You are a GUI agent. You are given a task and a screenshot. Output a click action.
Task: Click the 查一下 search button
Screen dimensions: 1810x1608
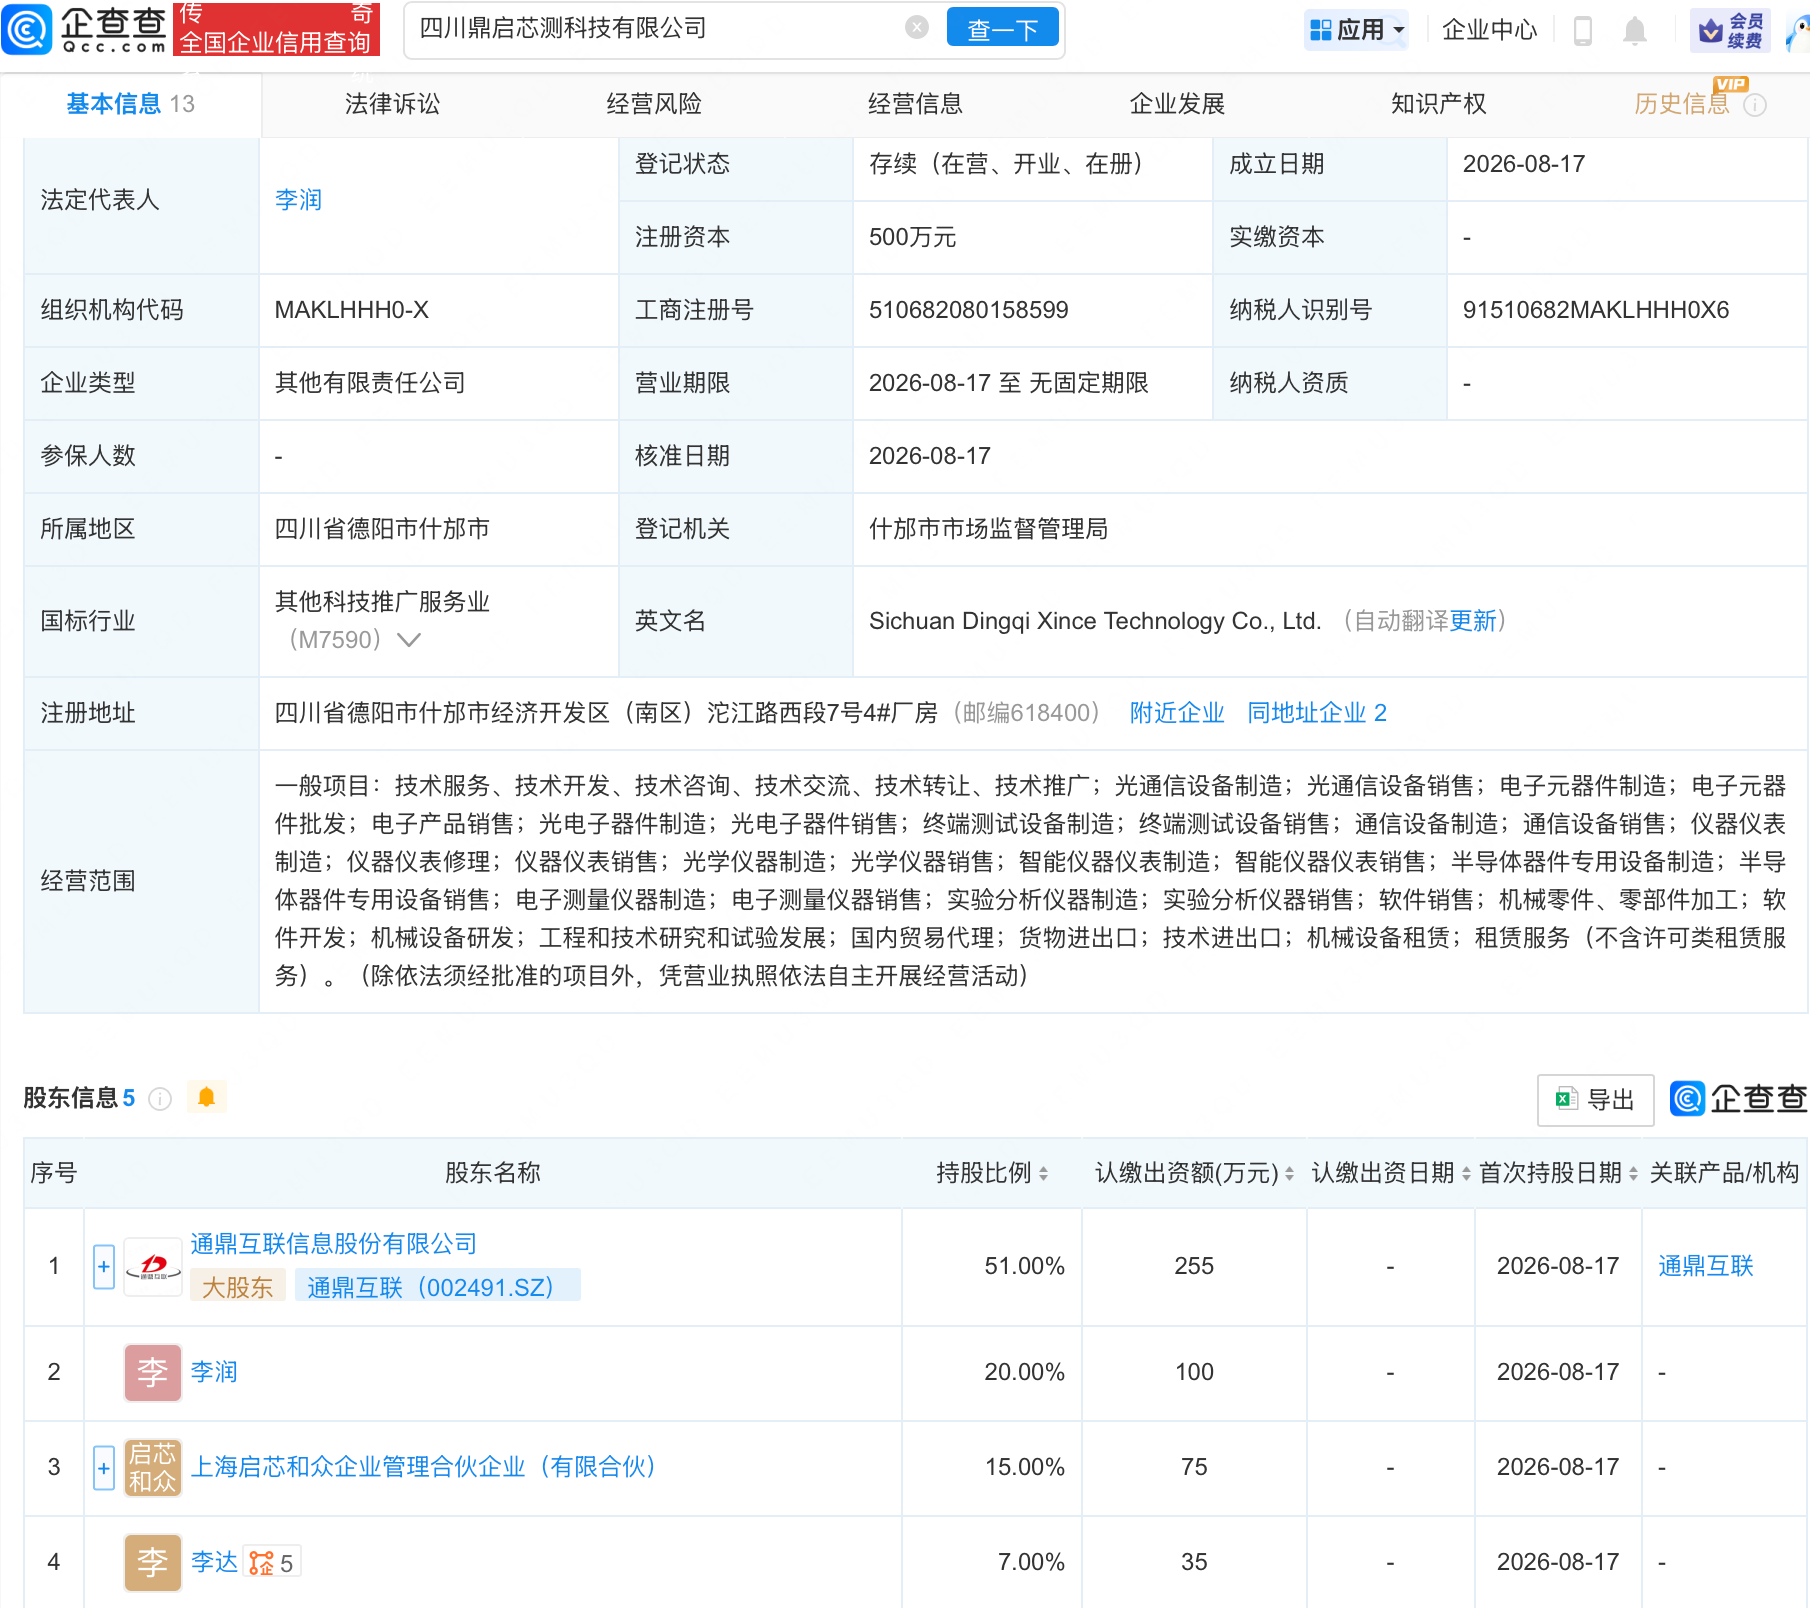[x=1002, y=29]
